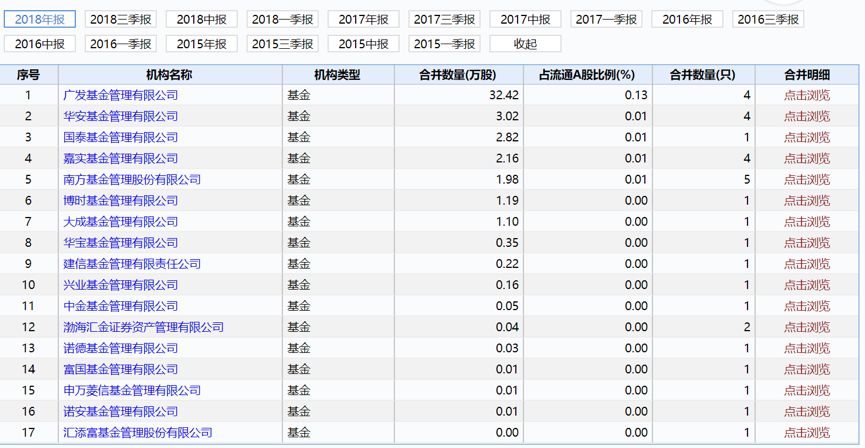Select the 0.13 ratio cell
Screen dimensions: 865x448
point(588,95)
